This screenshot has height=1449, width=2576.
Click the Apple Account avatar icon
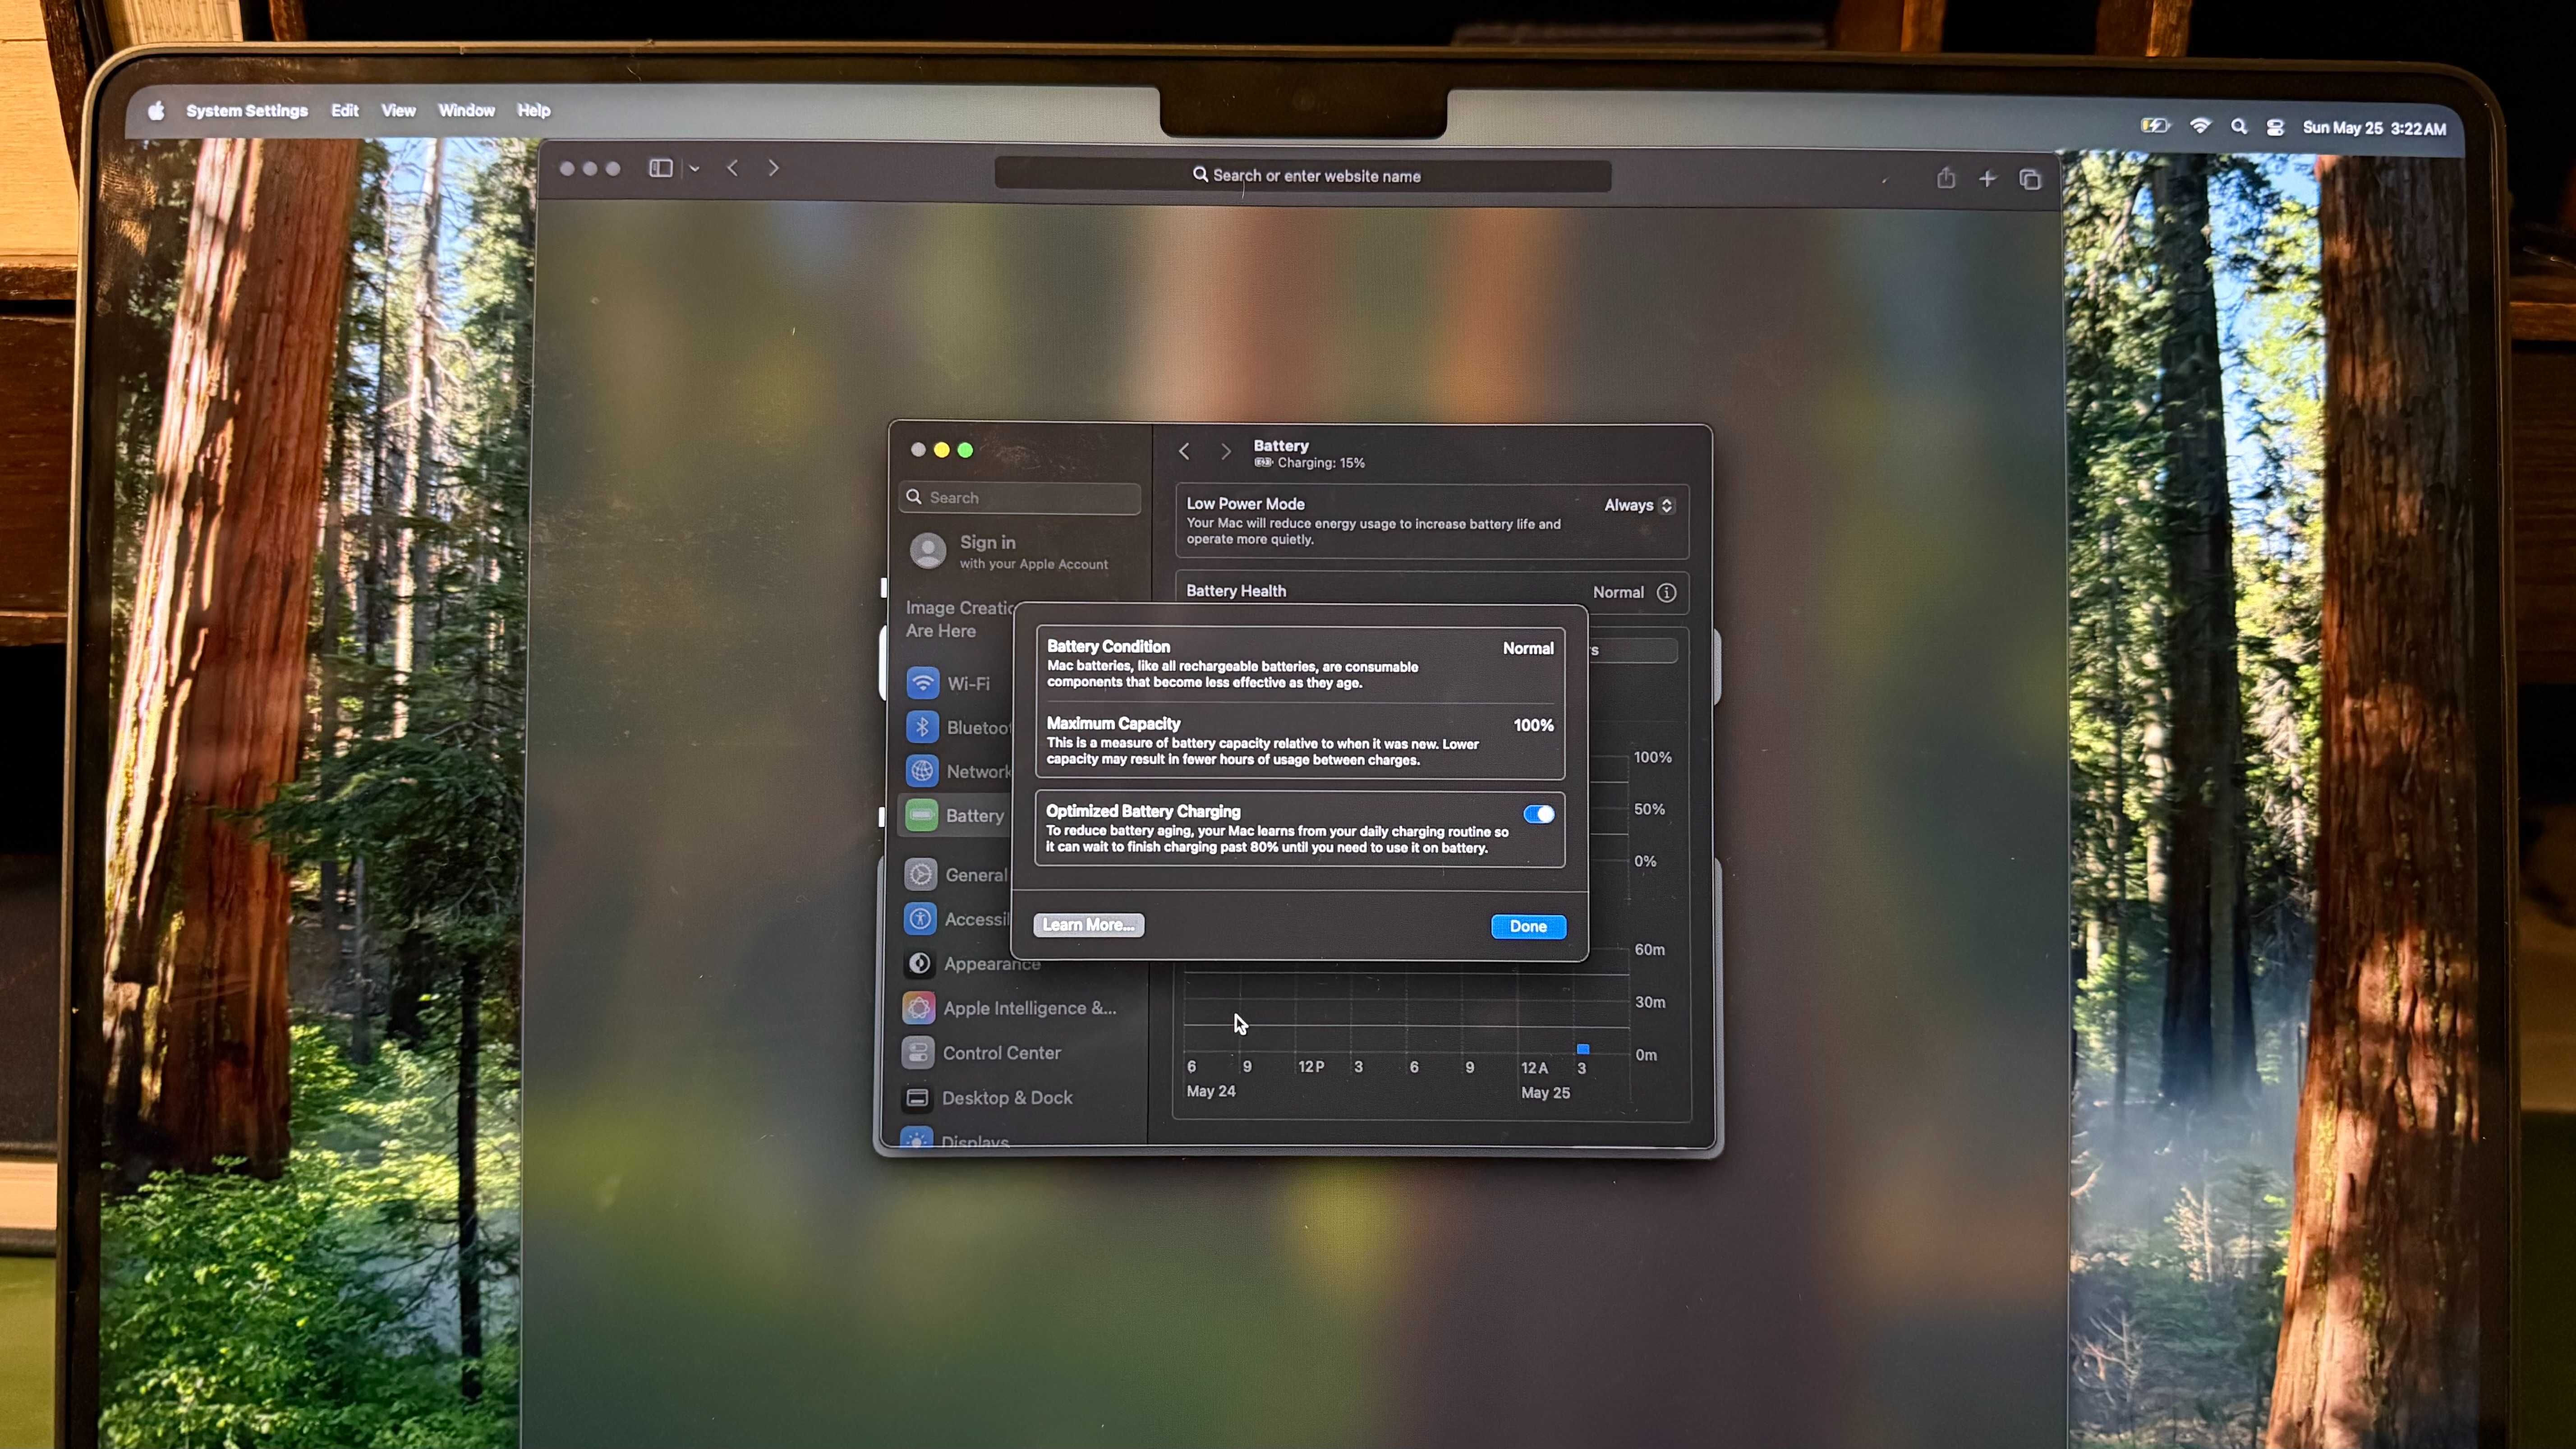point(928,551)
